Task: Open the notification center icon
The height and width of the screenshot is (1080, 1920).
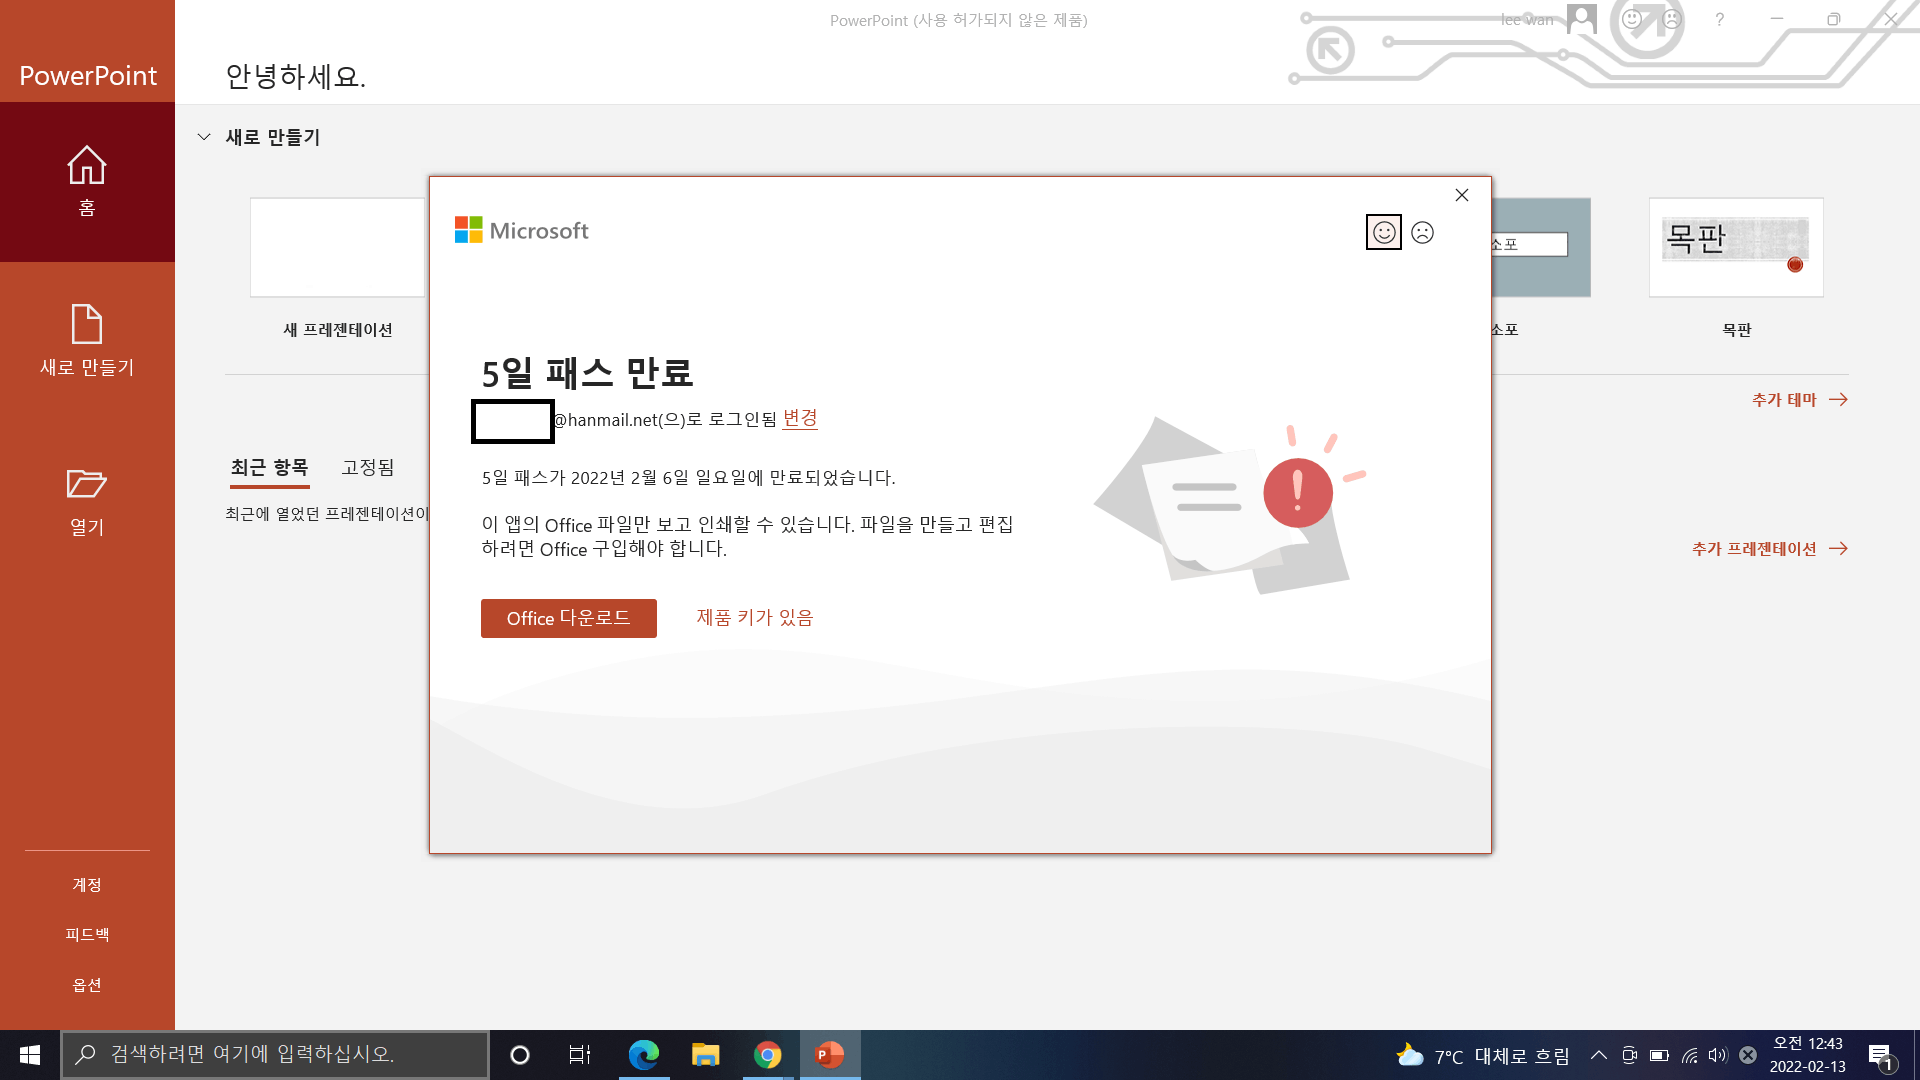Action: click(1880, 1056)
